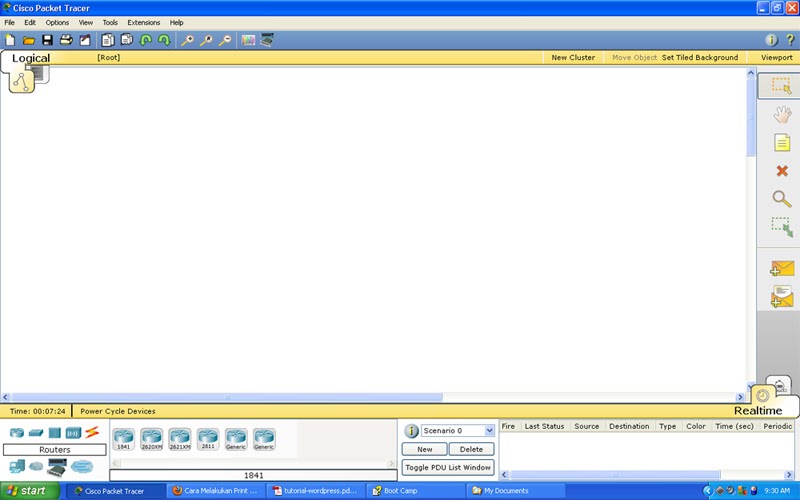The image size is (800, 500).
Task: Open the Custom Devices Dialog icon
Action: click(x=267, y=40)
